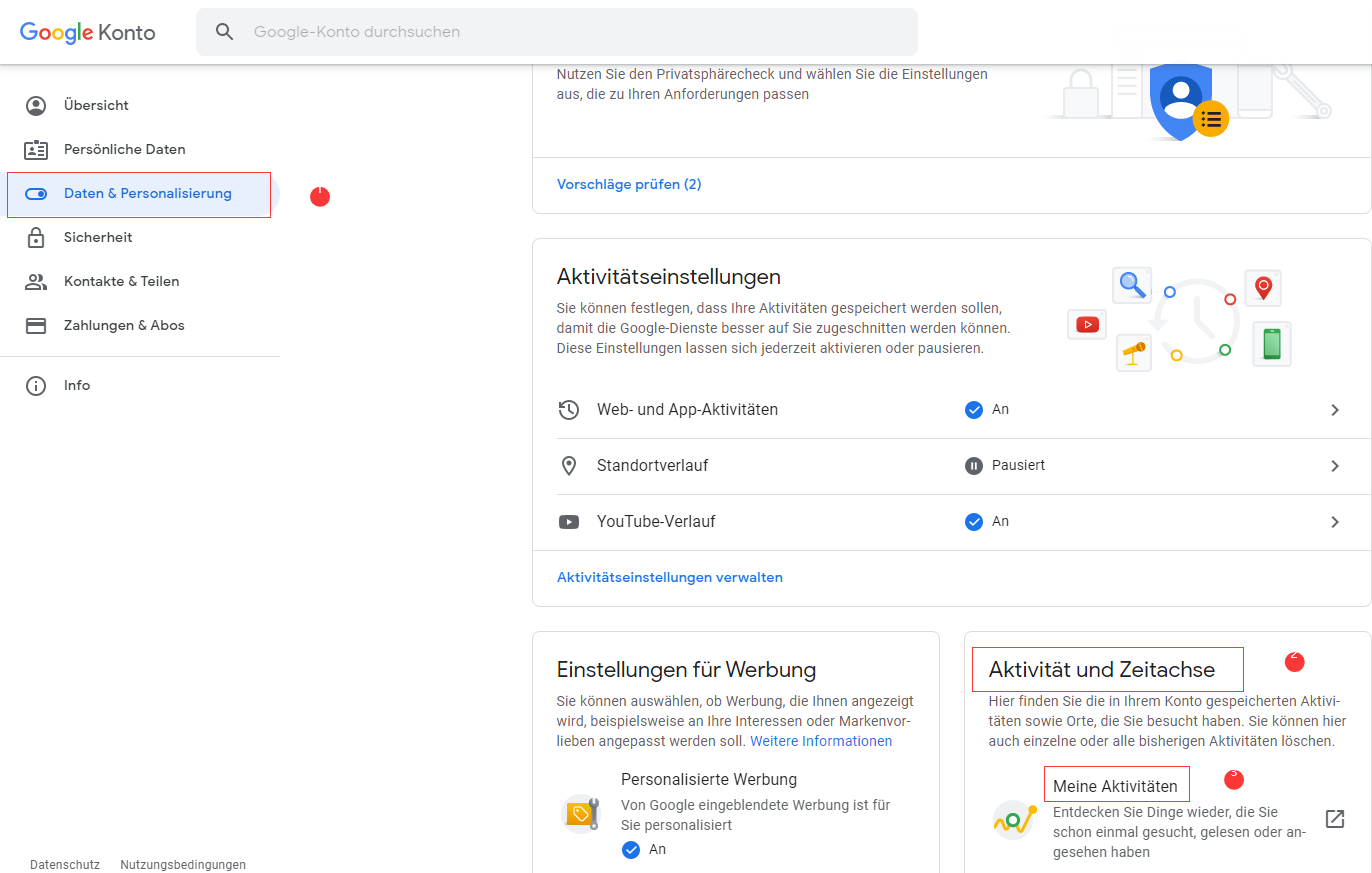Click the Personalisierte Werbung tag icon
The width and height of the screenshot is (1372, 873).
(580, 815)
